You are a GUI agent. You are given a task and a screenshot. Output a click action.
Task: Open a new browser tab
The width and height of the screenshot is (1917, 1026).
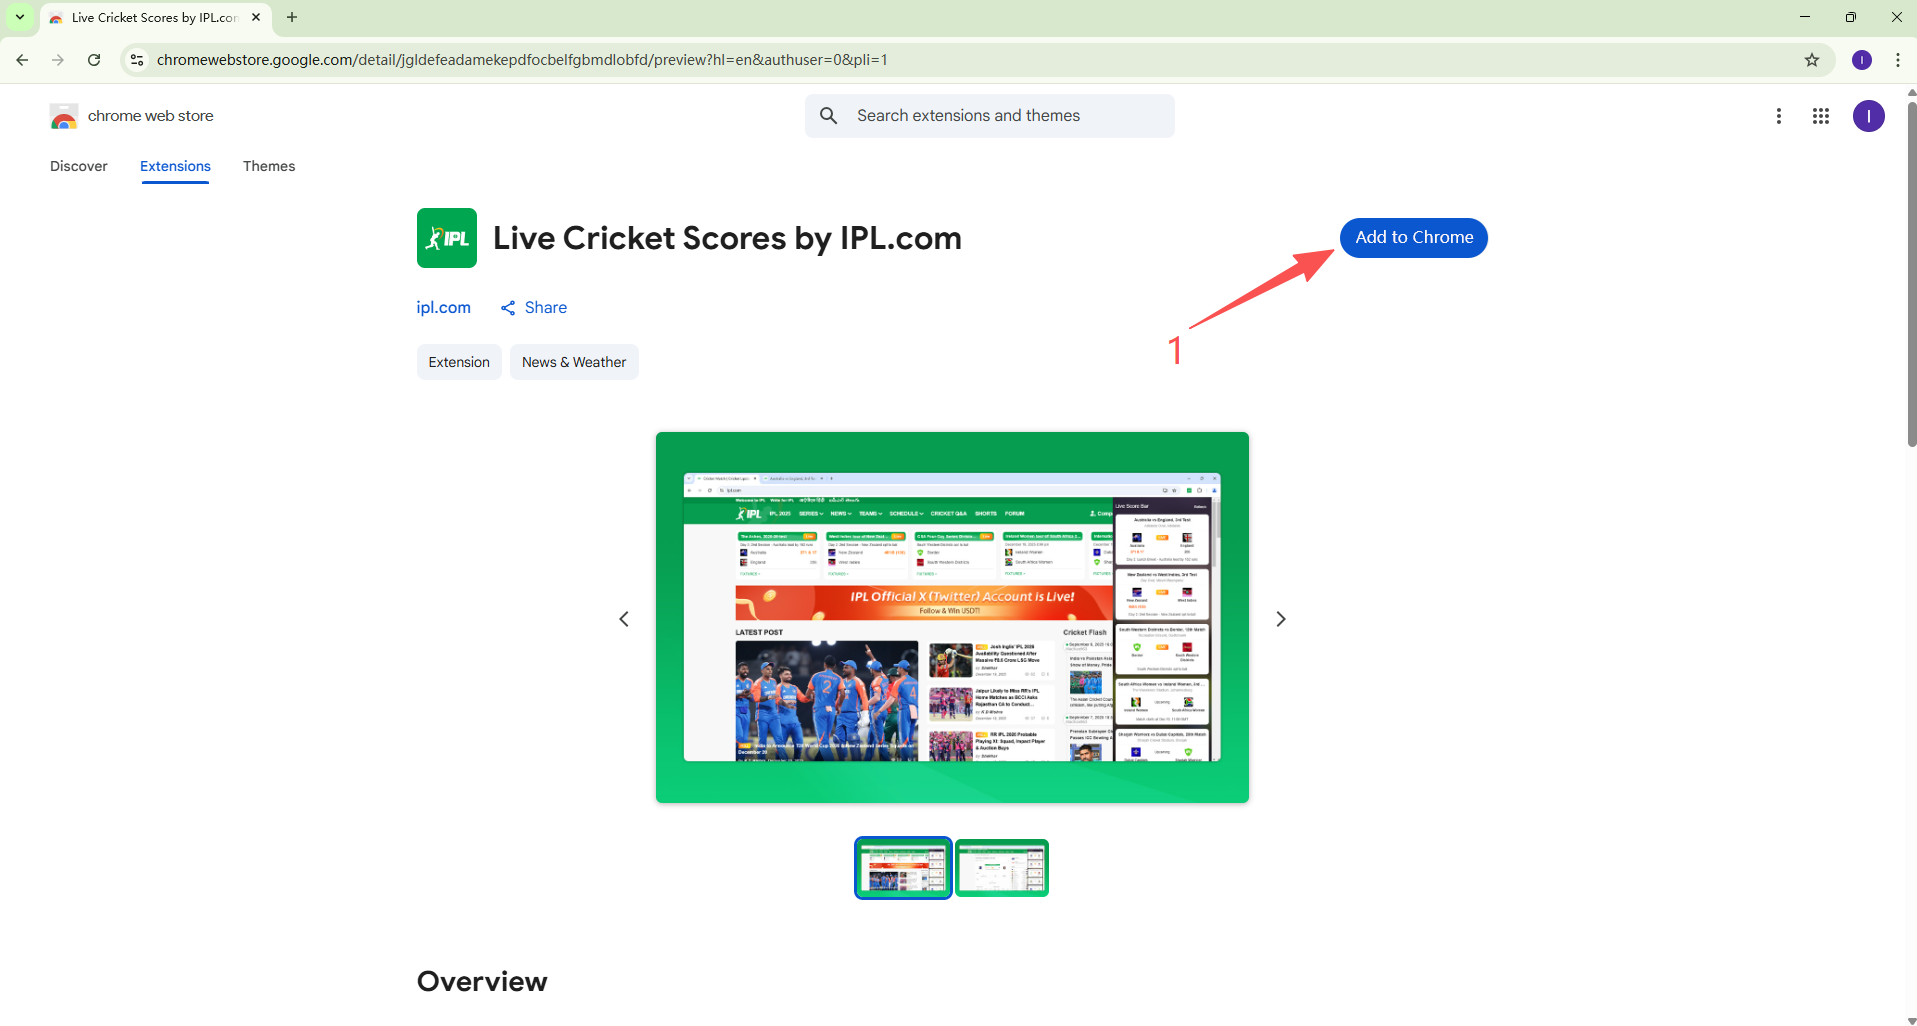[x=292, y=17]
